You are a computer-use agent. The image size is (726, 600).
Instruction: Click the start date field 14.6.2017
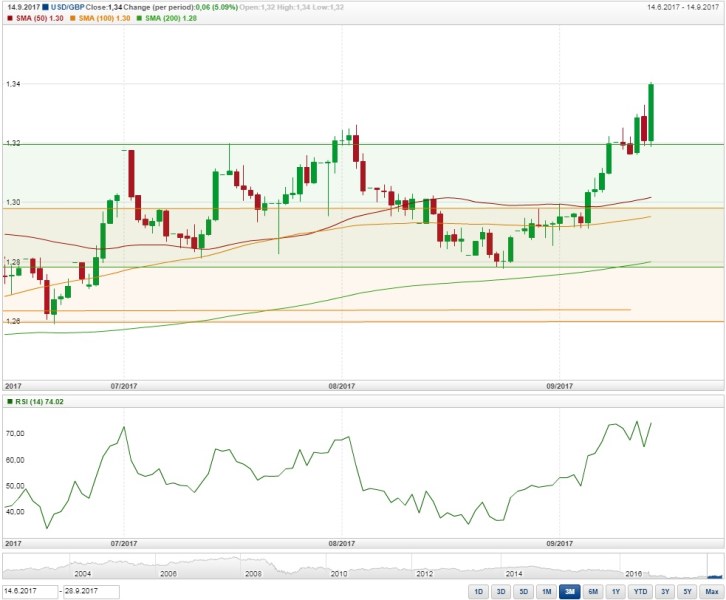(30, 592)
